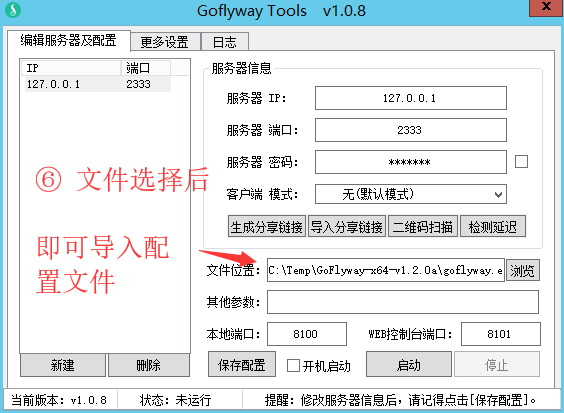Create a new server with 新建
The image size is (564, 413).
tap(63, 365)
